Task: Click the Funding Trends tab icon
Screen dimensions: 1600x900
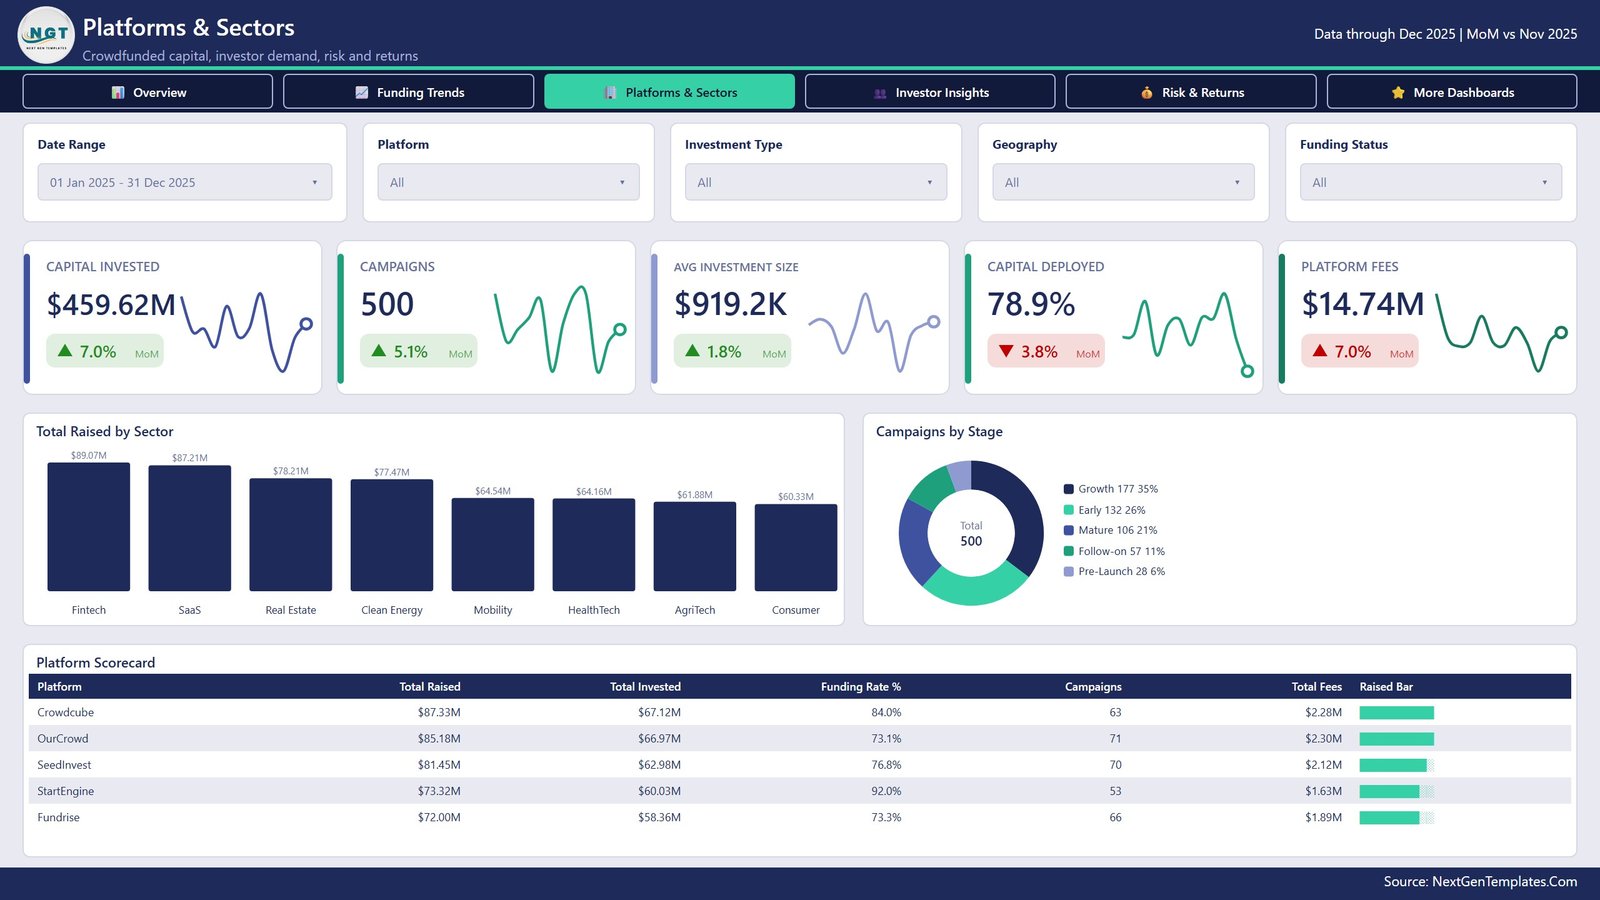Action: pyautogui.click(x=362, y=92)
